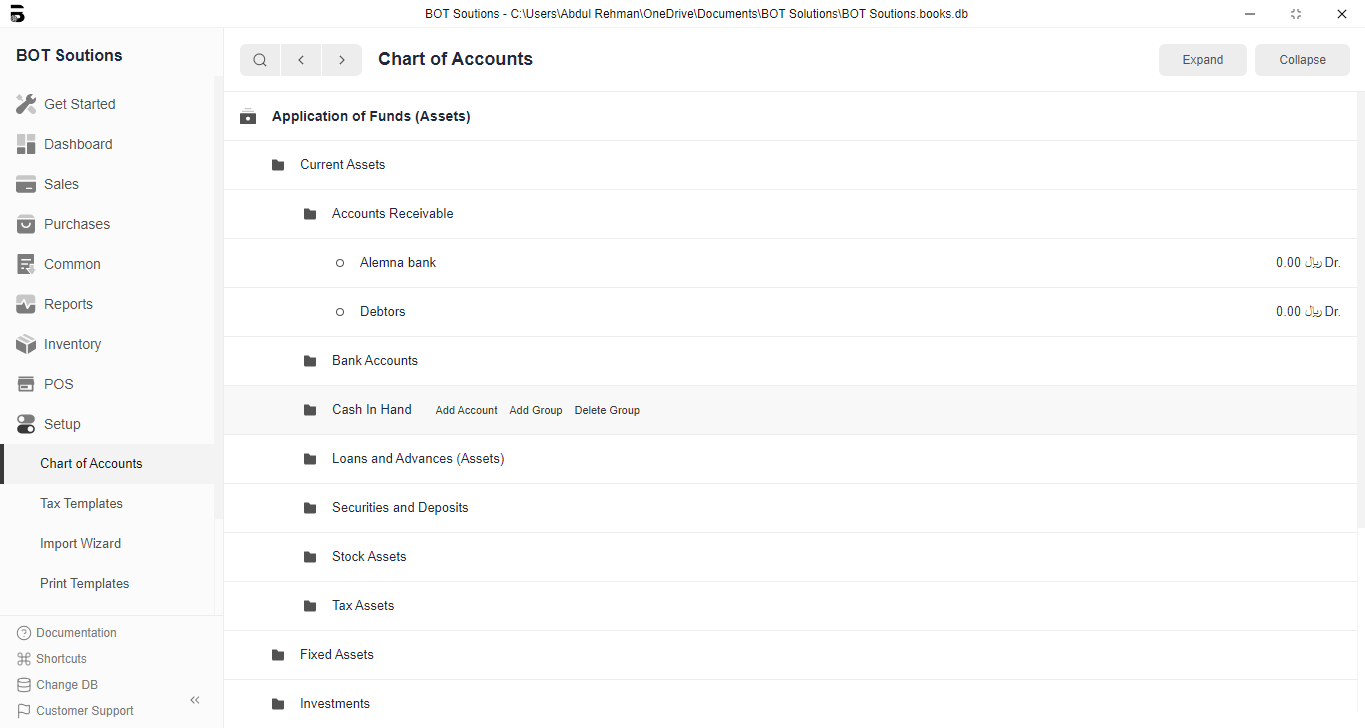Screen dimensions: 1365x728
Task: Collapse sidebar using the double chevron
Action: click(195, 700)
